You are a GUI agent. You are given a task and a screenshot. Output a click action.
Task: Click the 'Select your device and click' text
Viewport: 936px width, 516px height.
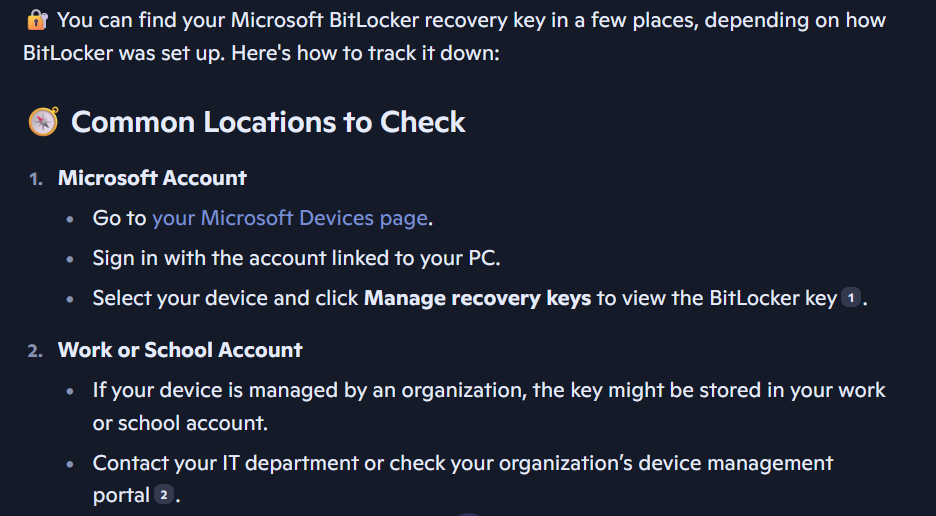tap(226, 298)
